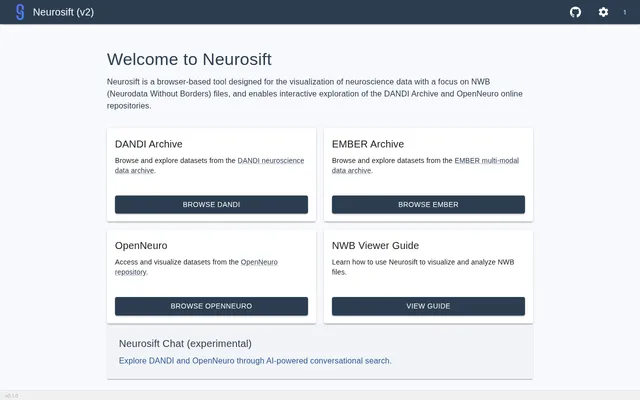Click the Browse EMBER button
The image size is (640, 400).
(428, 204)
